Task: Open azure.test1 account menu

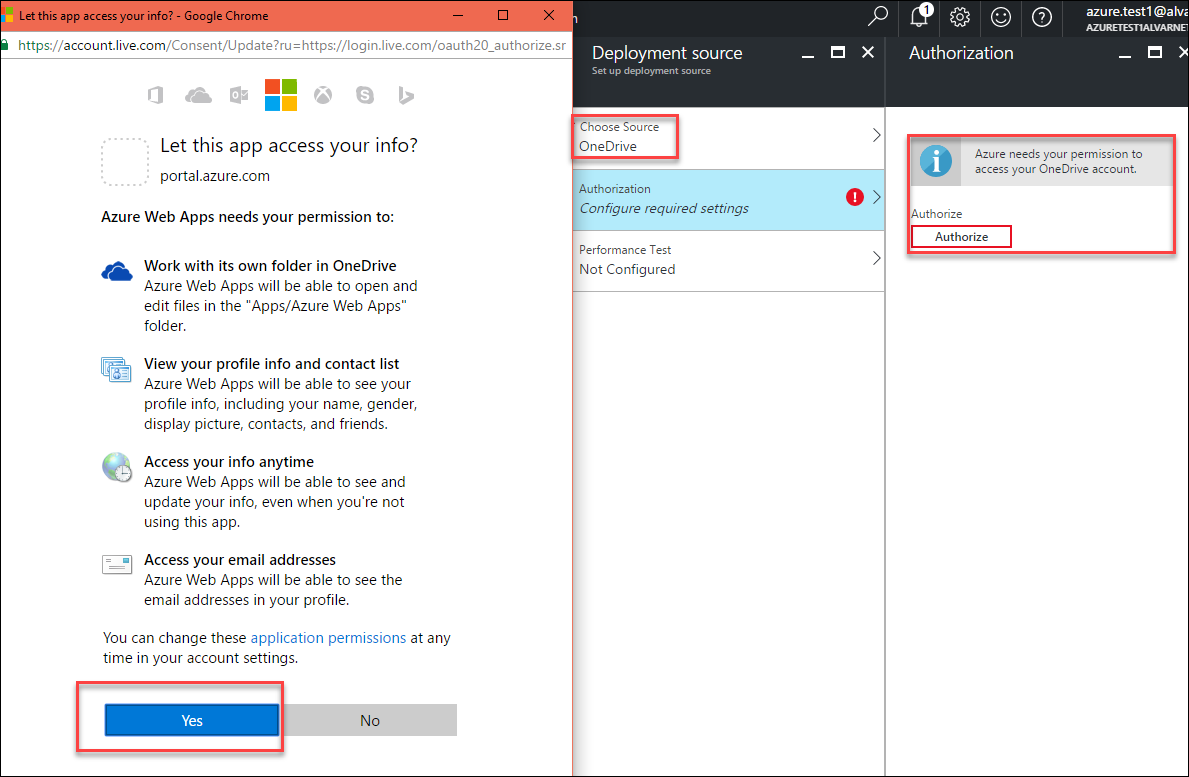Action: [x=1137, y=18]
